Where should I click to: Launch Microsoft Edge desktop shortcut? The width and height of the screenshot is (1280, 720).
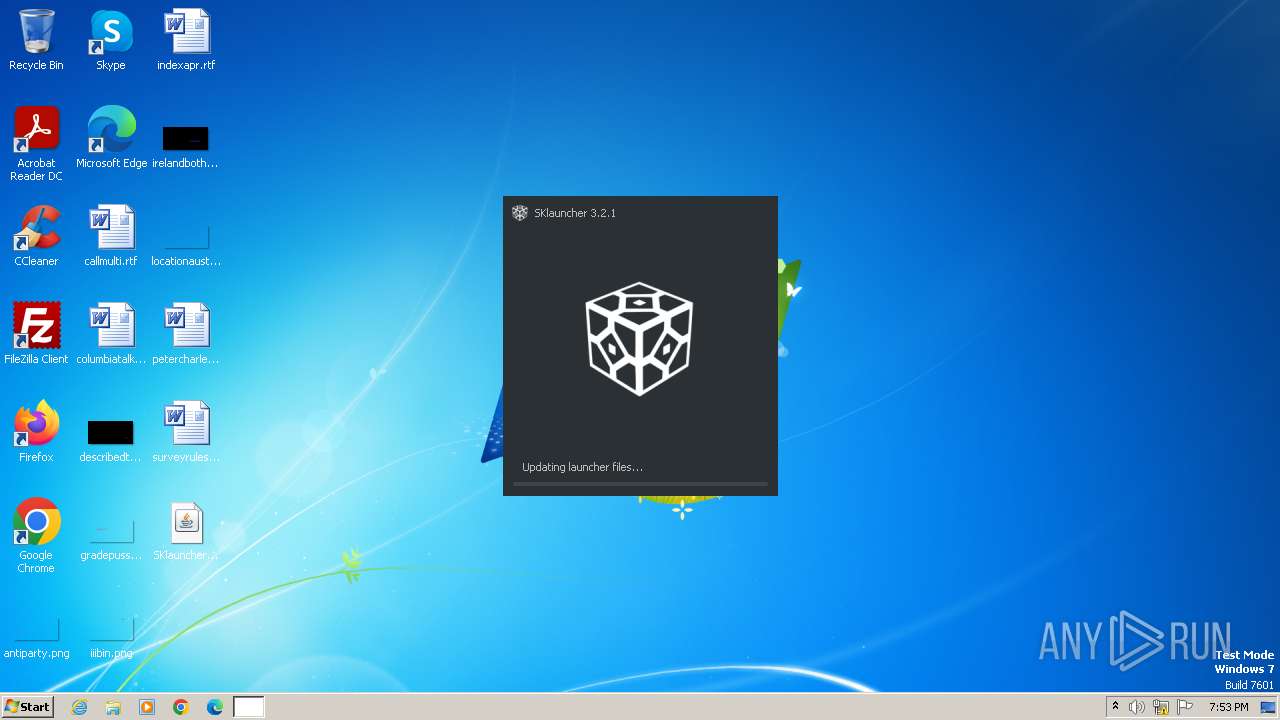(x=111, y=138)
